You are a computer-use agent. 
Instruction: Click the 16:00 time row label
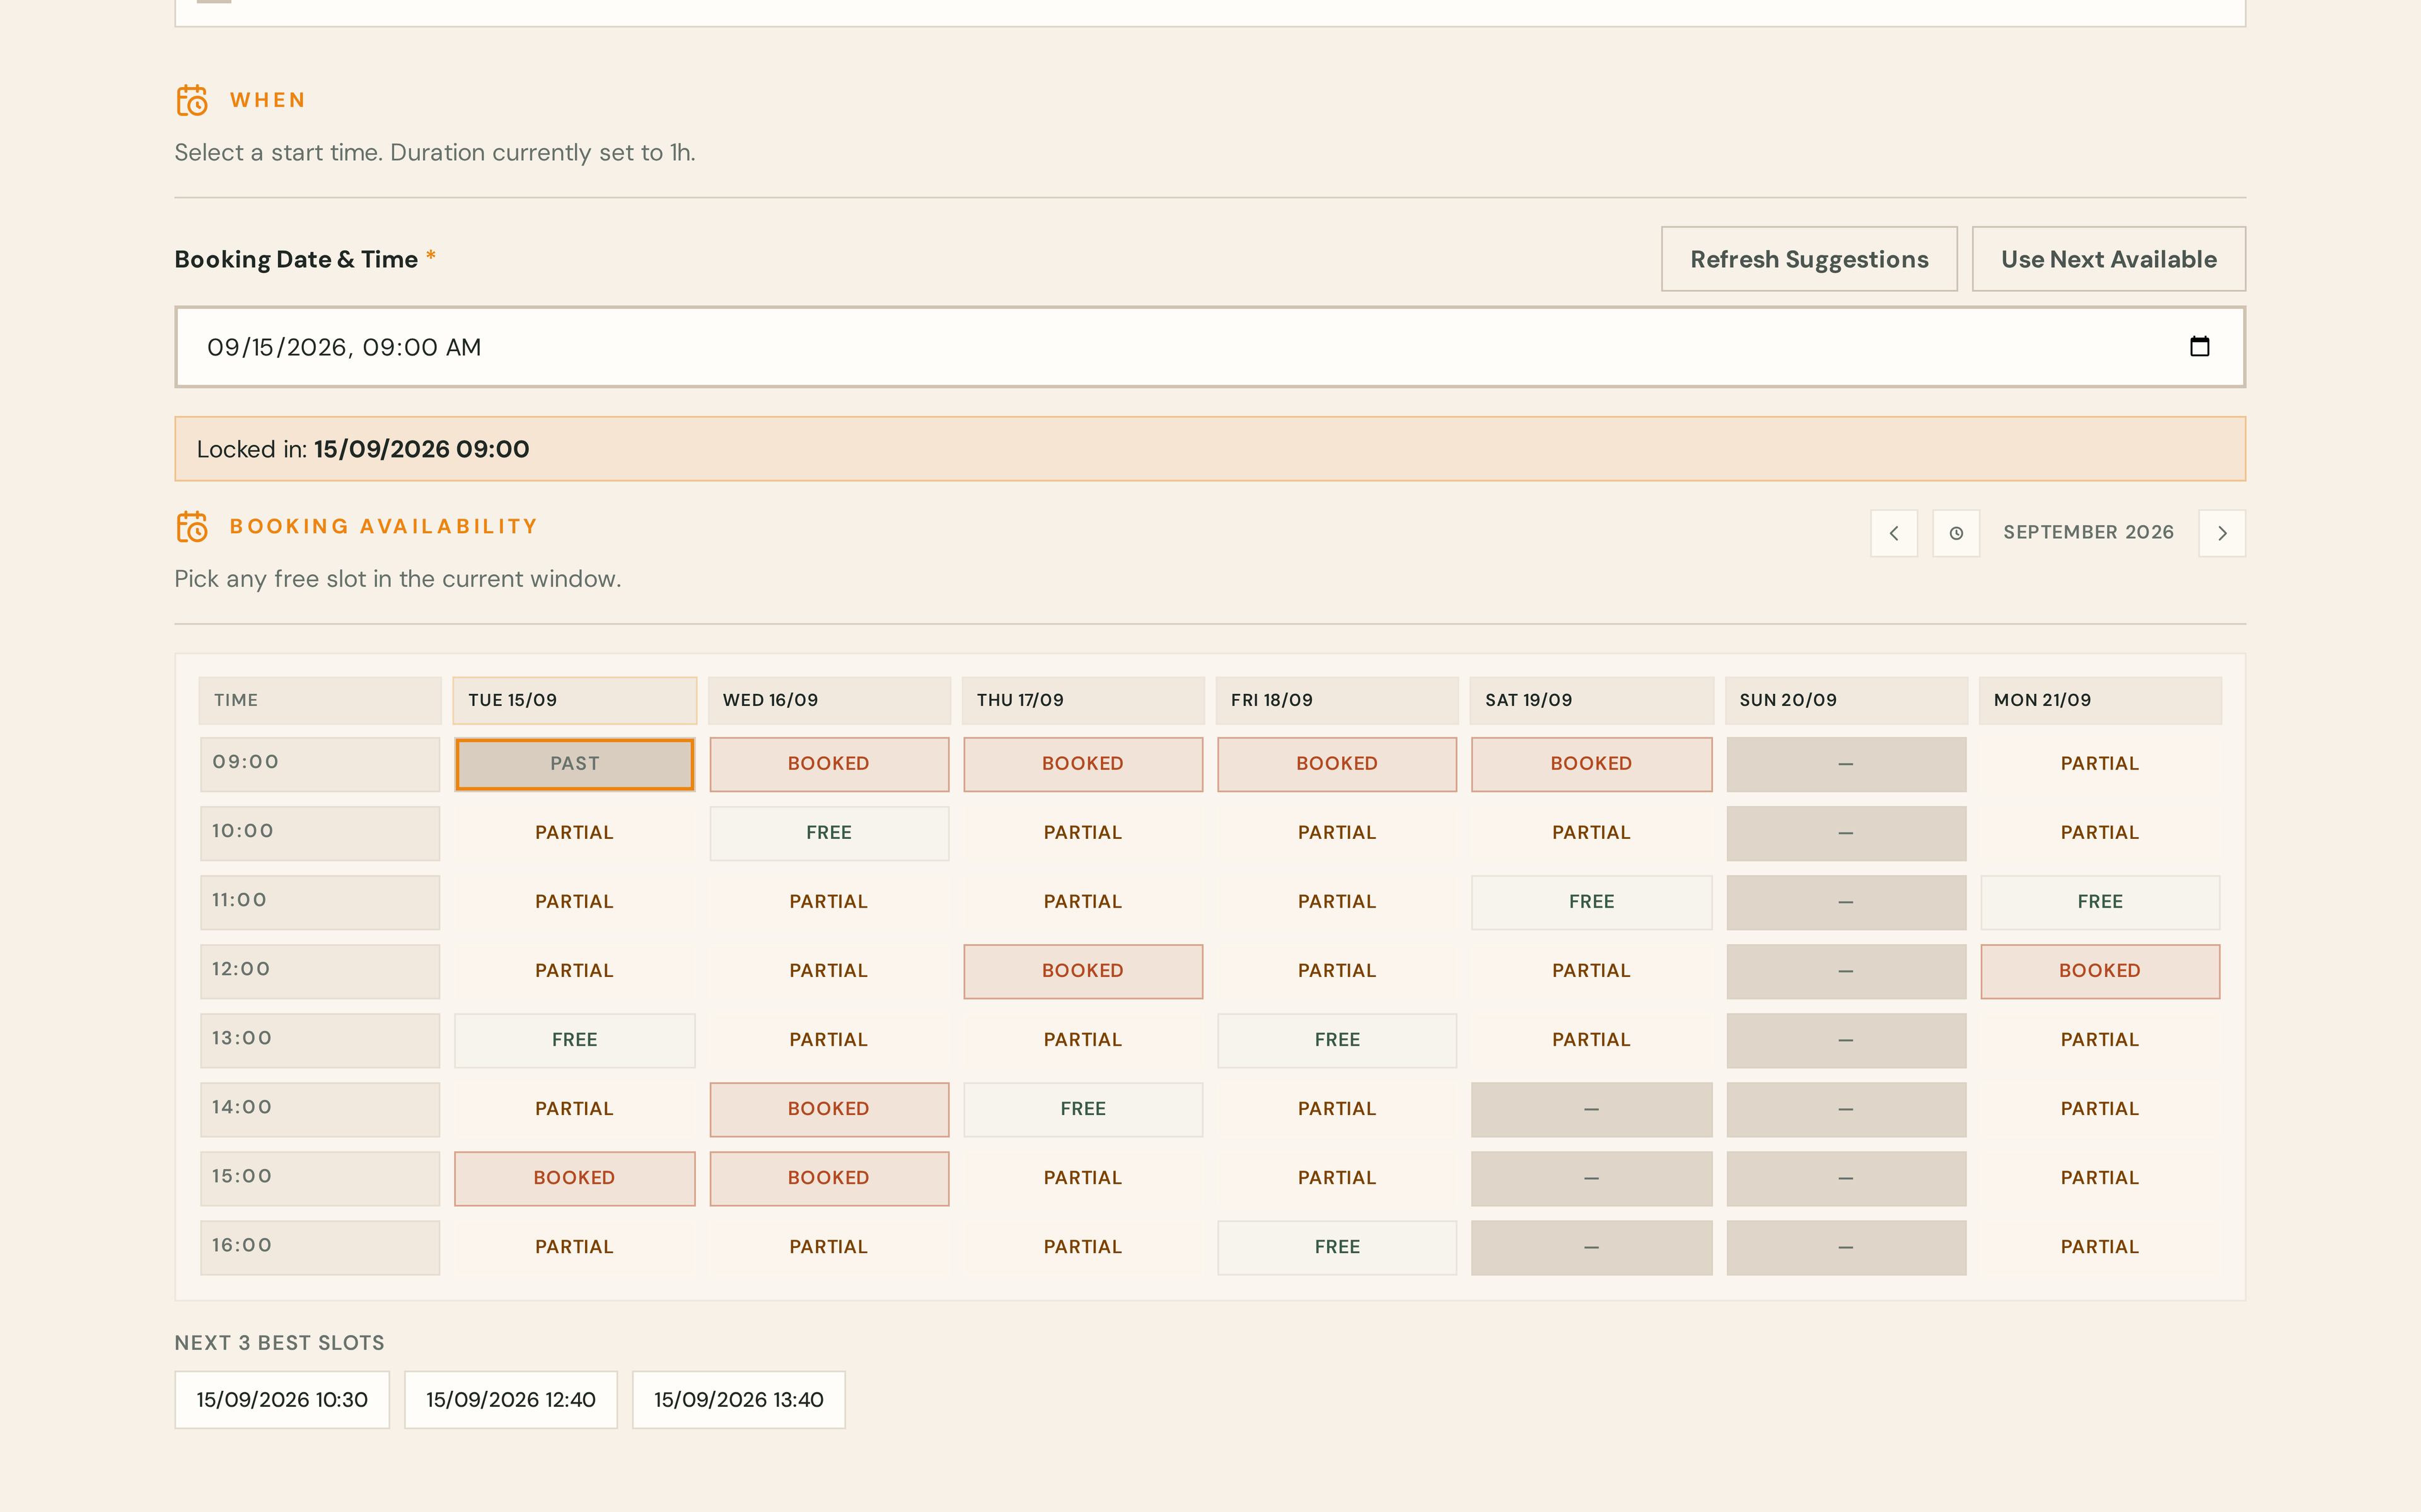pos(320,1247)
